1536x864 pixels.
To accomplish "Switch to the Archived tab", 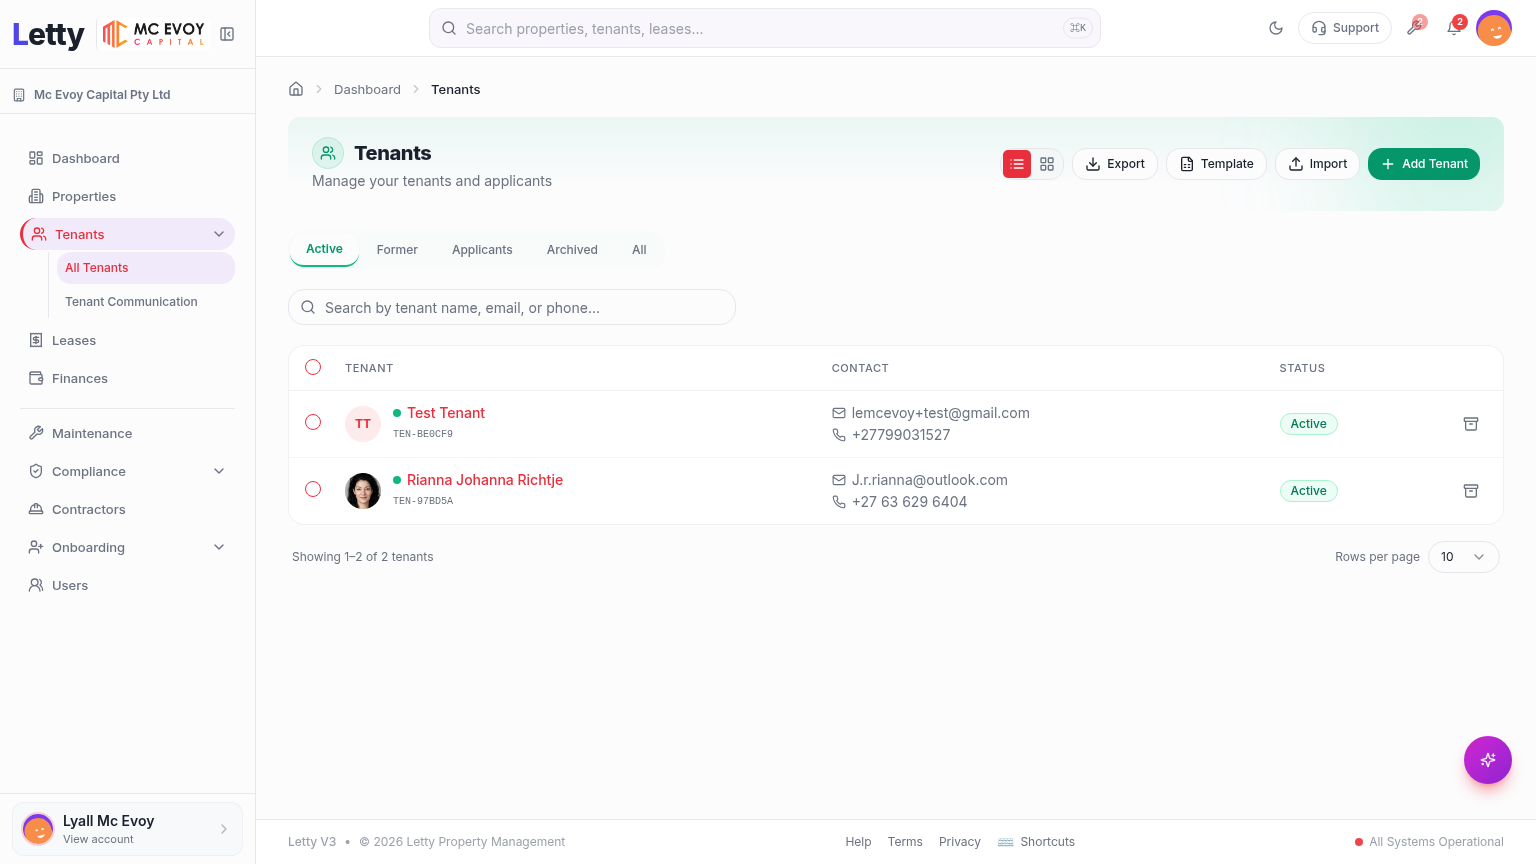I will click(x=572, y=250).
